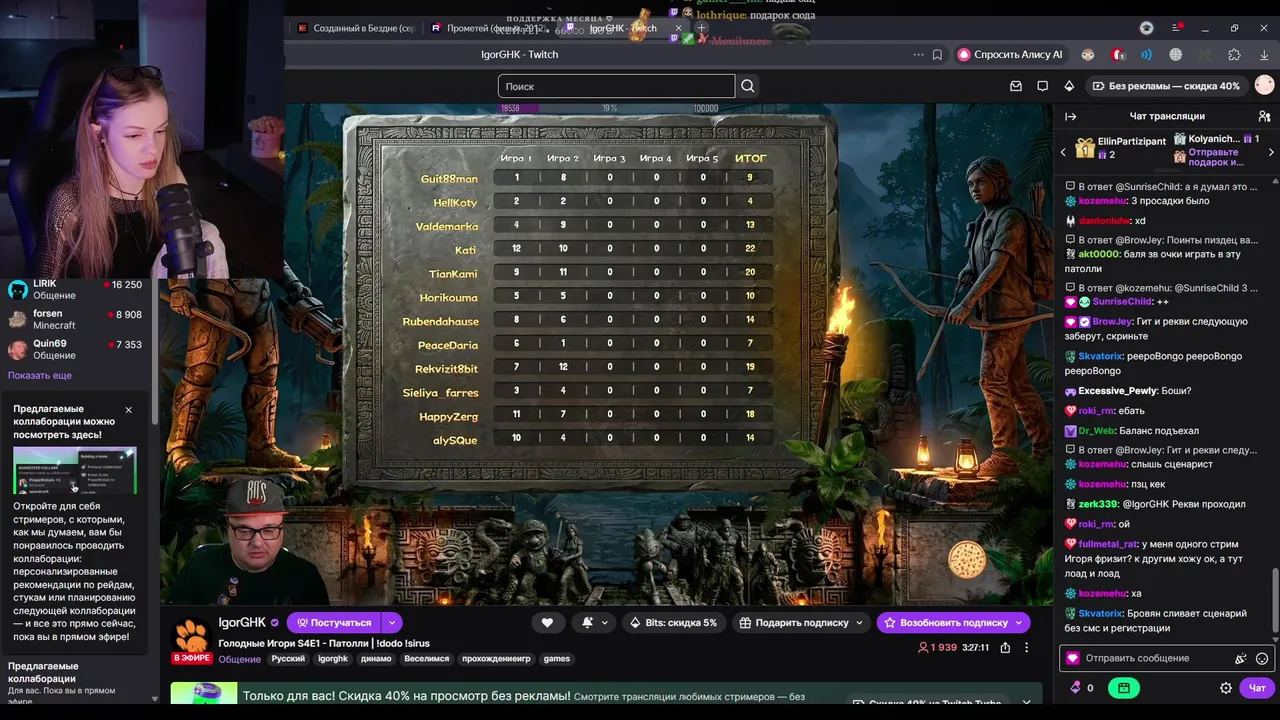Image resolution: width=1280 pixels, height=720 pixels.
Task: Open browser menu with red notification dot
Action: click(x=1177, y=28)
